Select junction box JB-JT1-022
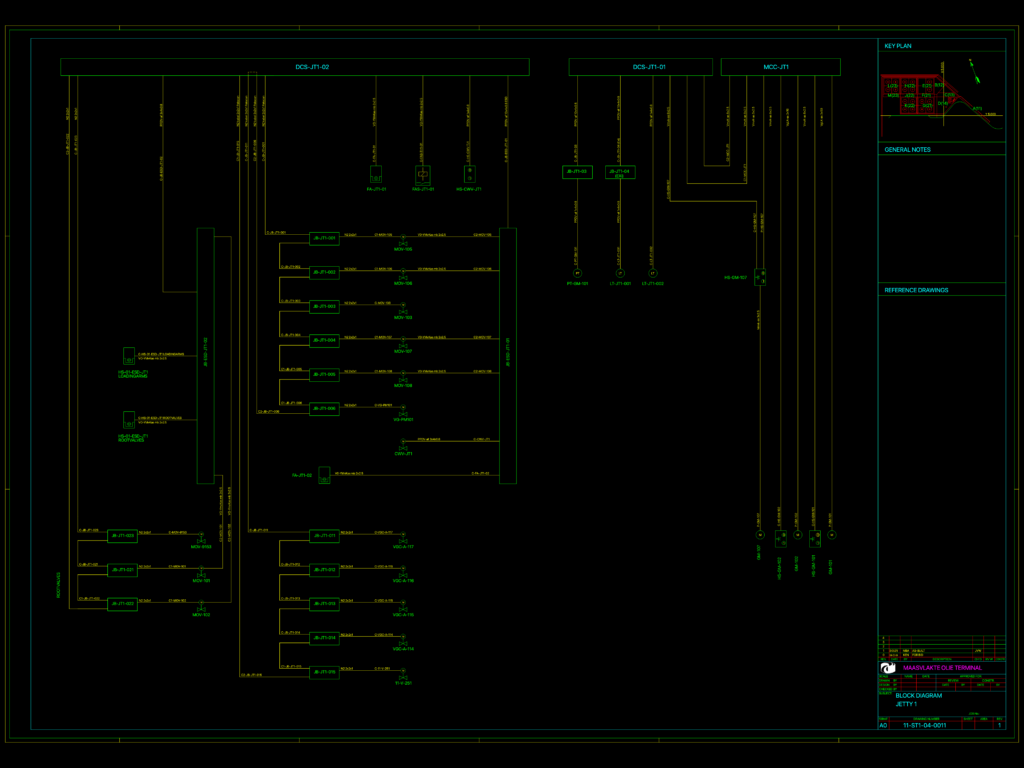This screenshot has width=1024, height=768. click(x=122, y=604)
